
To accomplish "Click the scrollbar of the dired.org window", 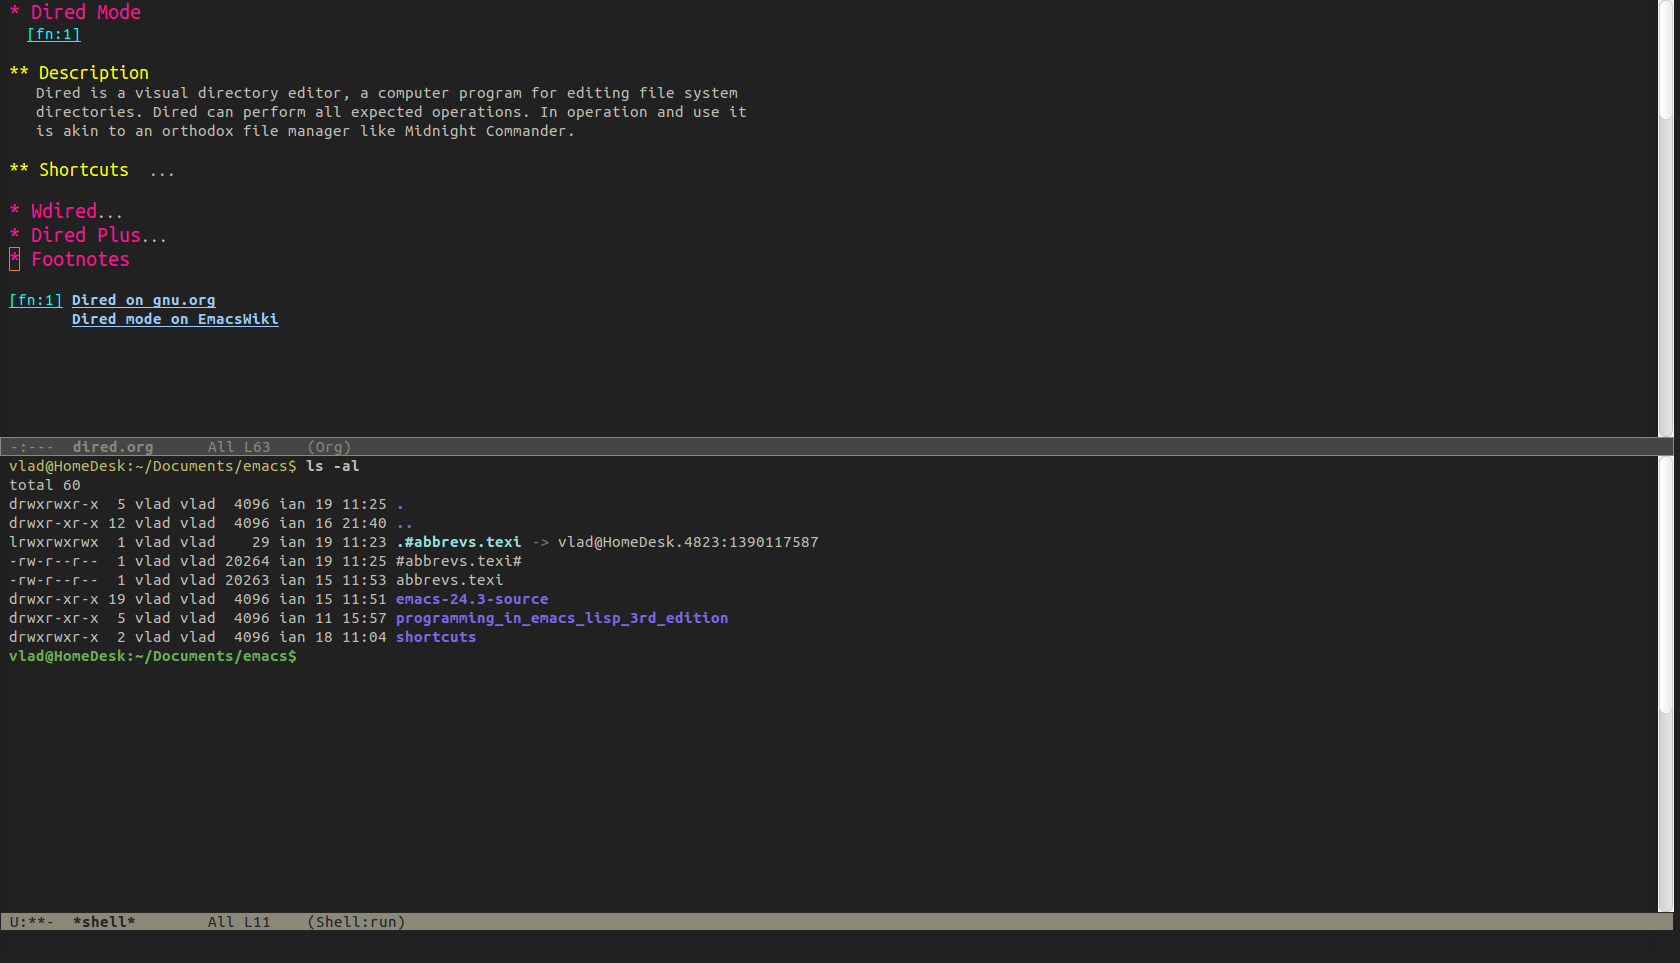I will pyautogui.click(x=1666, y=218).
